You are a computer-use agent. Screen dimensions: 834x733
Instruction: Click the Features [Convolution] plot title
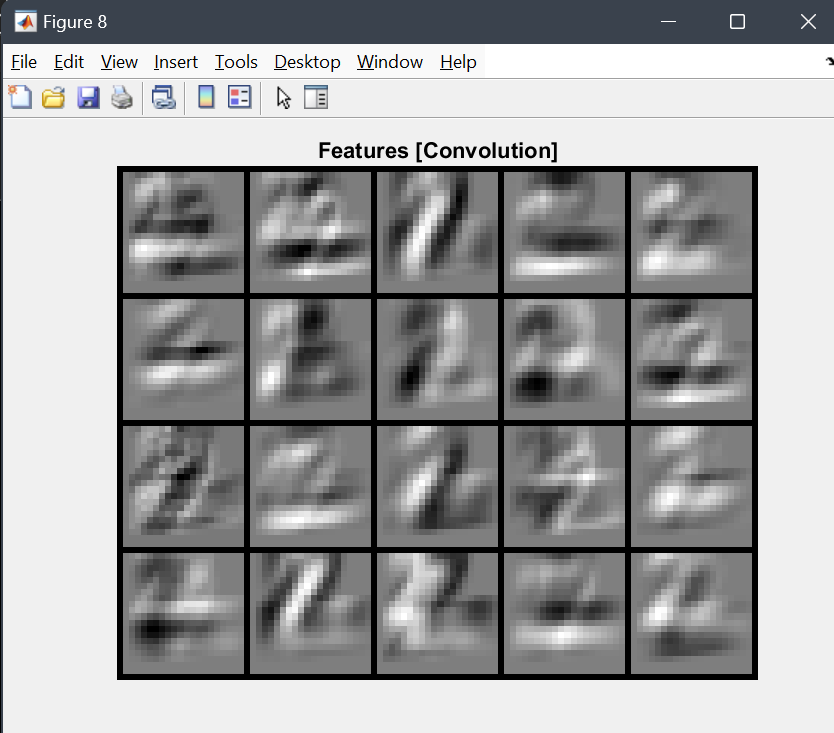point(438,151)
